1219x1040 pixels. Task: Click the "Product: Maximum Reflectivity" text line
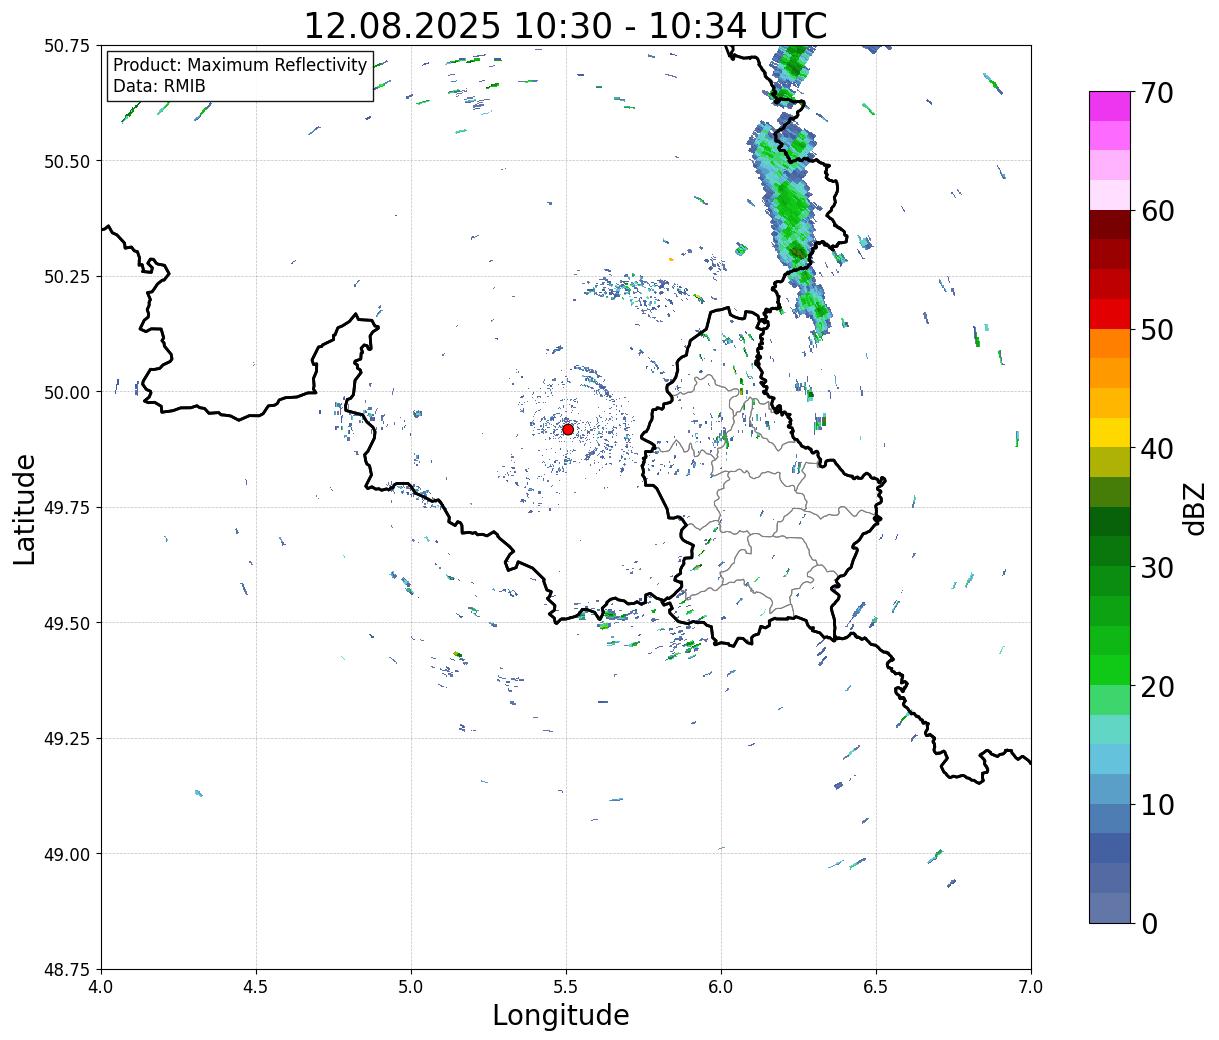(x=240, y=66)
